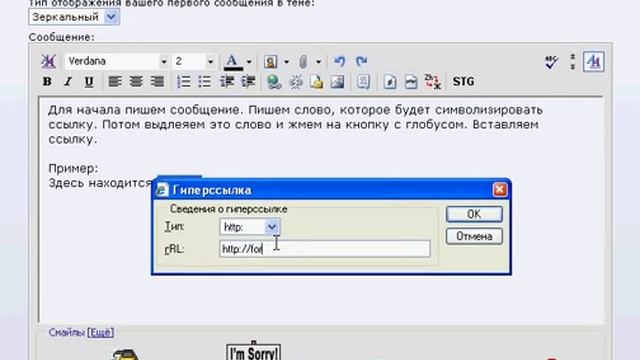Align text center
The height and width of the screenshot is (360, 640).
coord(136,82)
